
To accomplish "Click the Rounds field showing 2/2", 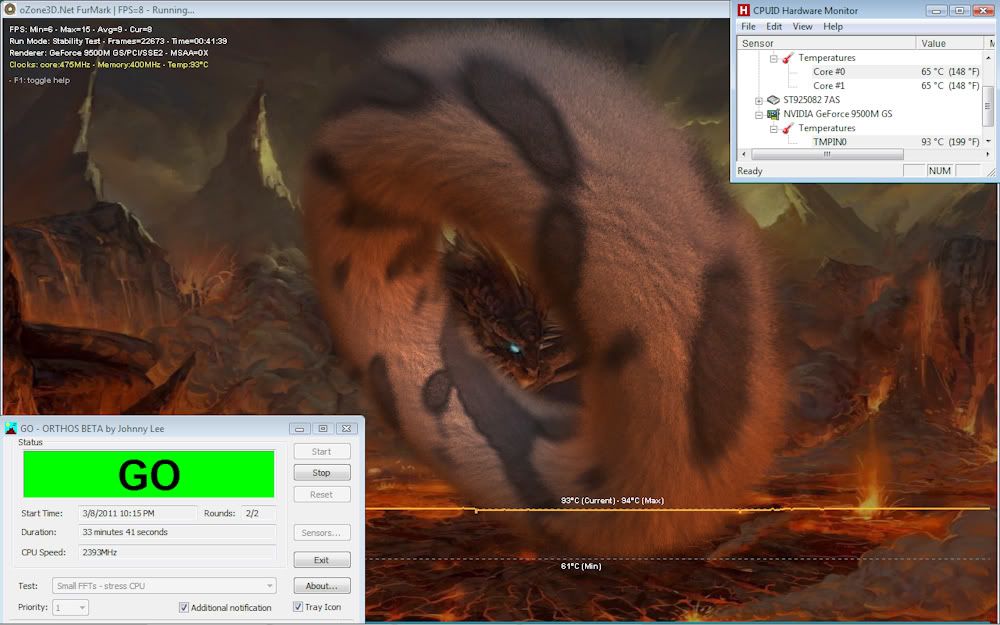I will [259, 513].
